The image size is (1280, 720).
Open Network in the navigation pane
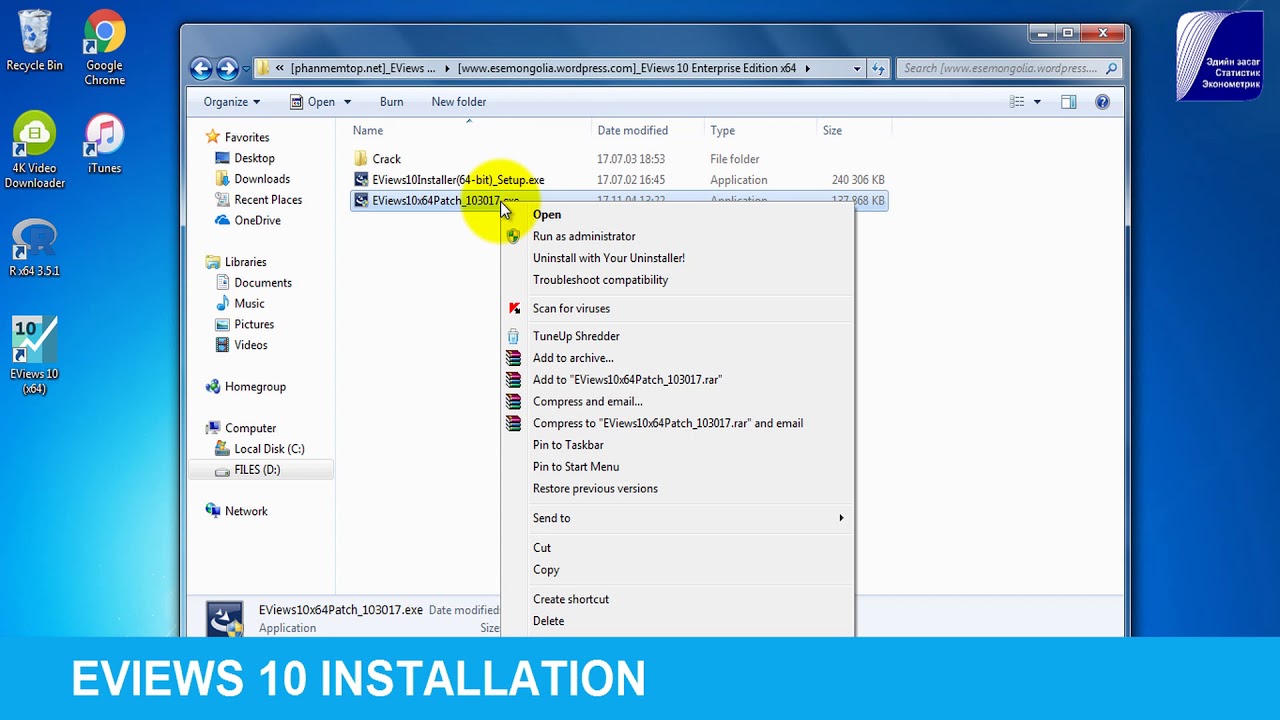(246, 511)
